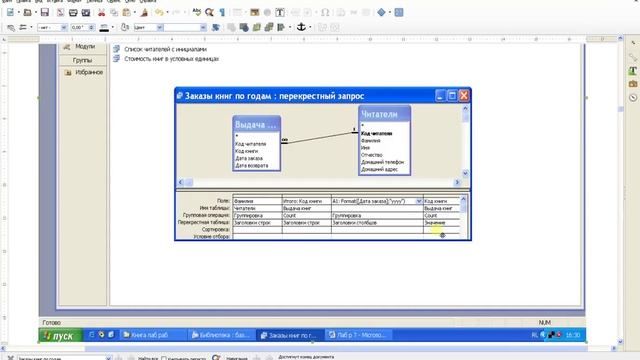Click the query grid's vertical scrollbar up arrow
The image size is (640, 360).
pos(463,199)
